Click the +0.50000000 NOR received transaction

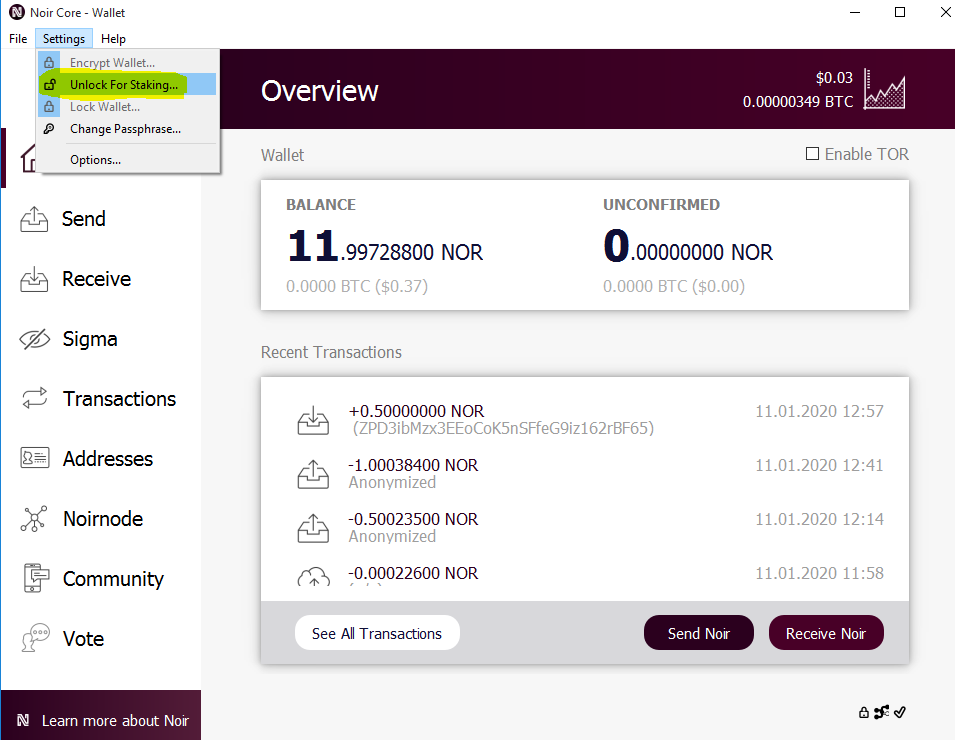pyautogui.click(x=416, y=412)
